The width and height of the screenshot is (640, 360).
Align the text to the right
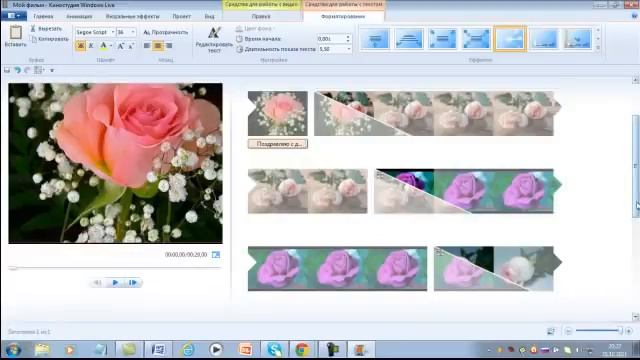tap(169, 46)
